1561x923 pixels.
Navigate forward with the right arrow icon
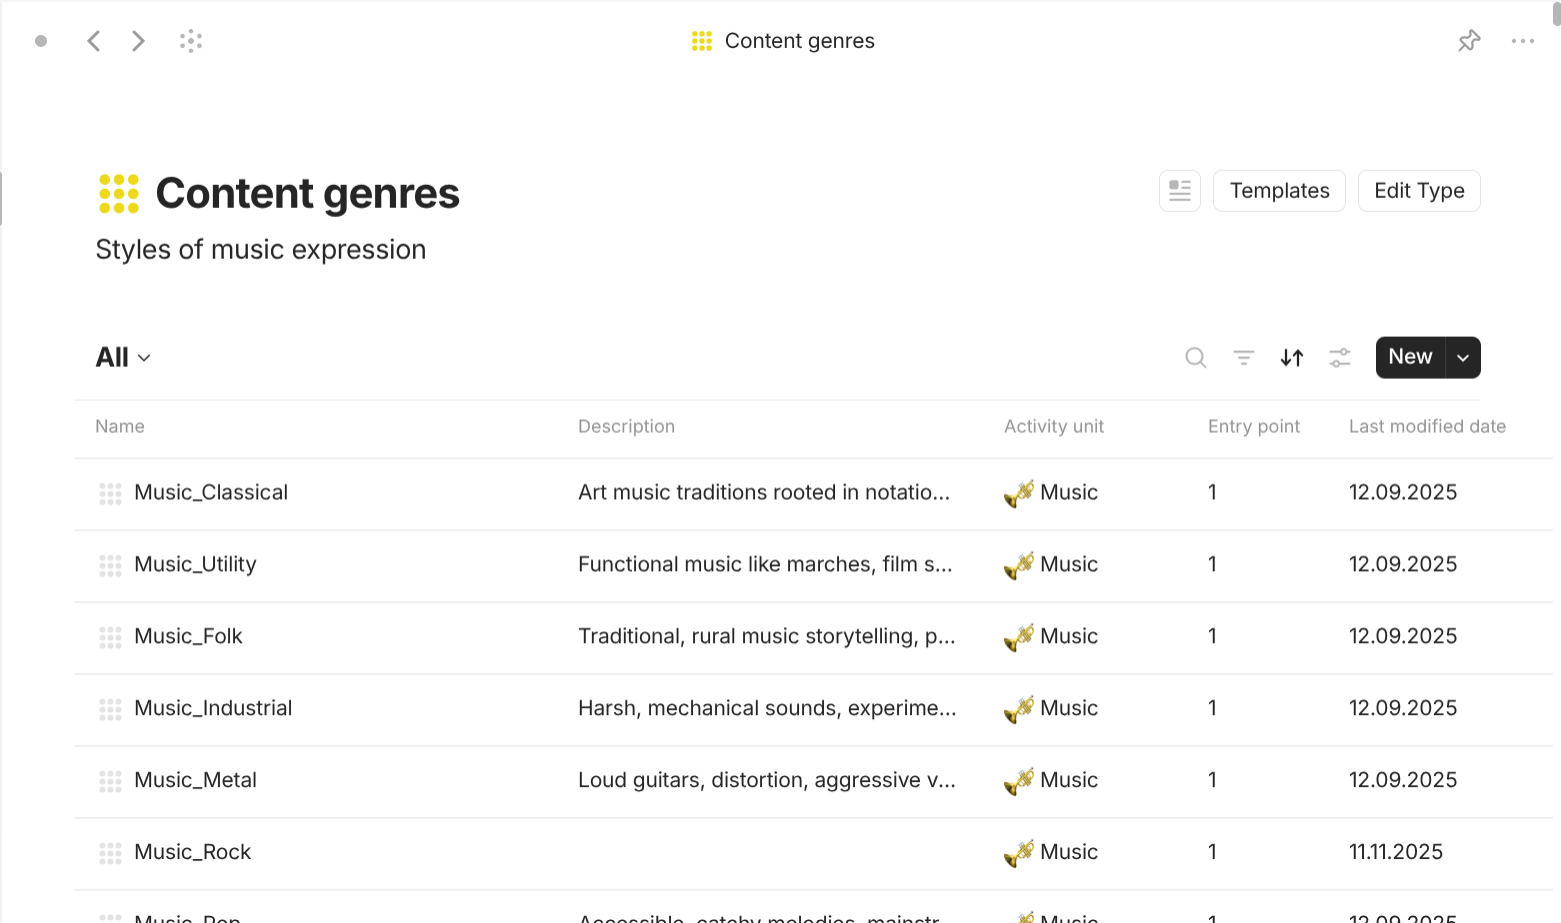point(138,40)
